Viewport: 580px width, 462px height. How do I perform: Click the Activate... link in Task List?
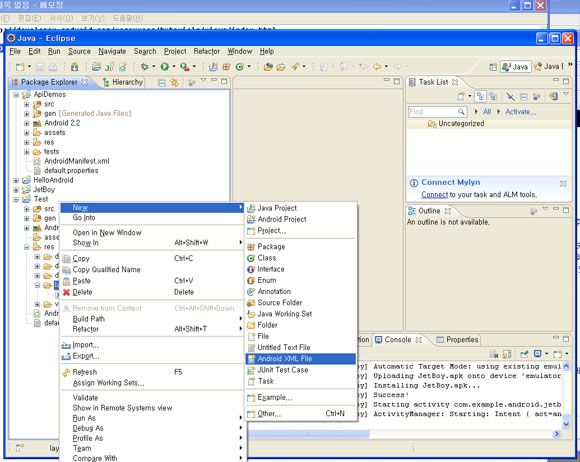(520, 111)
